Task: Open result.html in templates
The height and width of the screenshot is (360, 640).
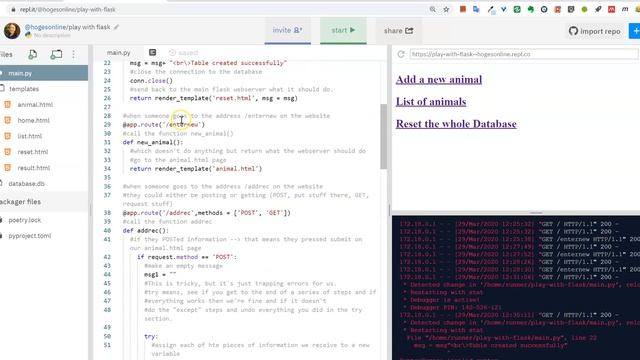Action: pyautogui.click(x=33, y=168)
